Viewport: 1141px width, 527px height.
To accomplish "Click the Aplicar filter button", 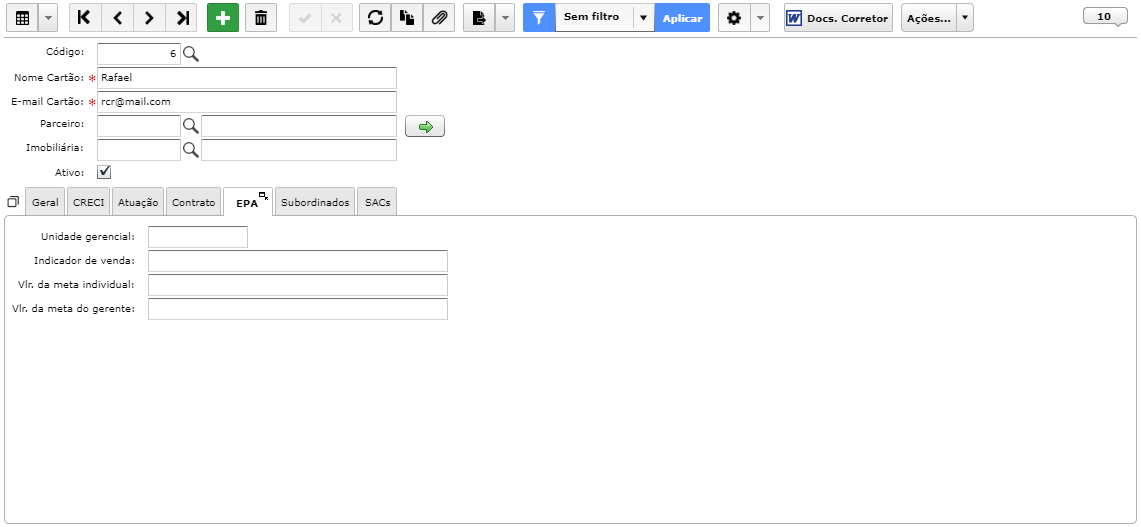I will pyautogui.click(x=683, y=18).
